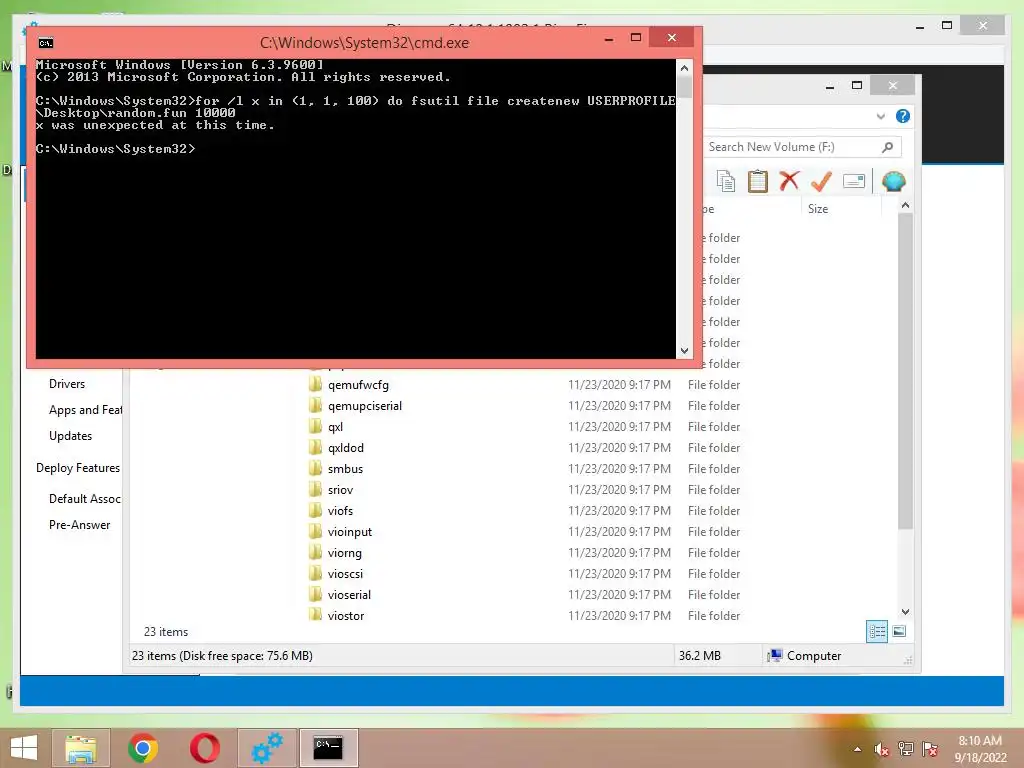
Task: Open Deploy Features in left pane
Action: click(78, 468)
